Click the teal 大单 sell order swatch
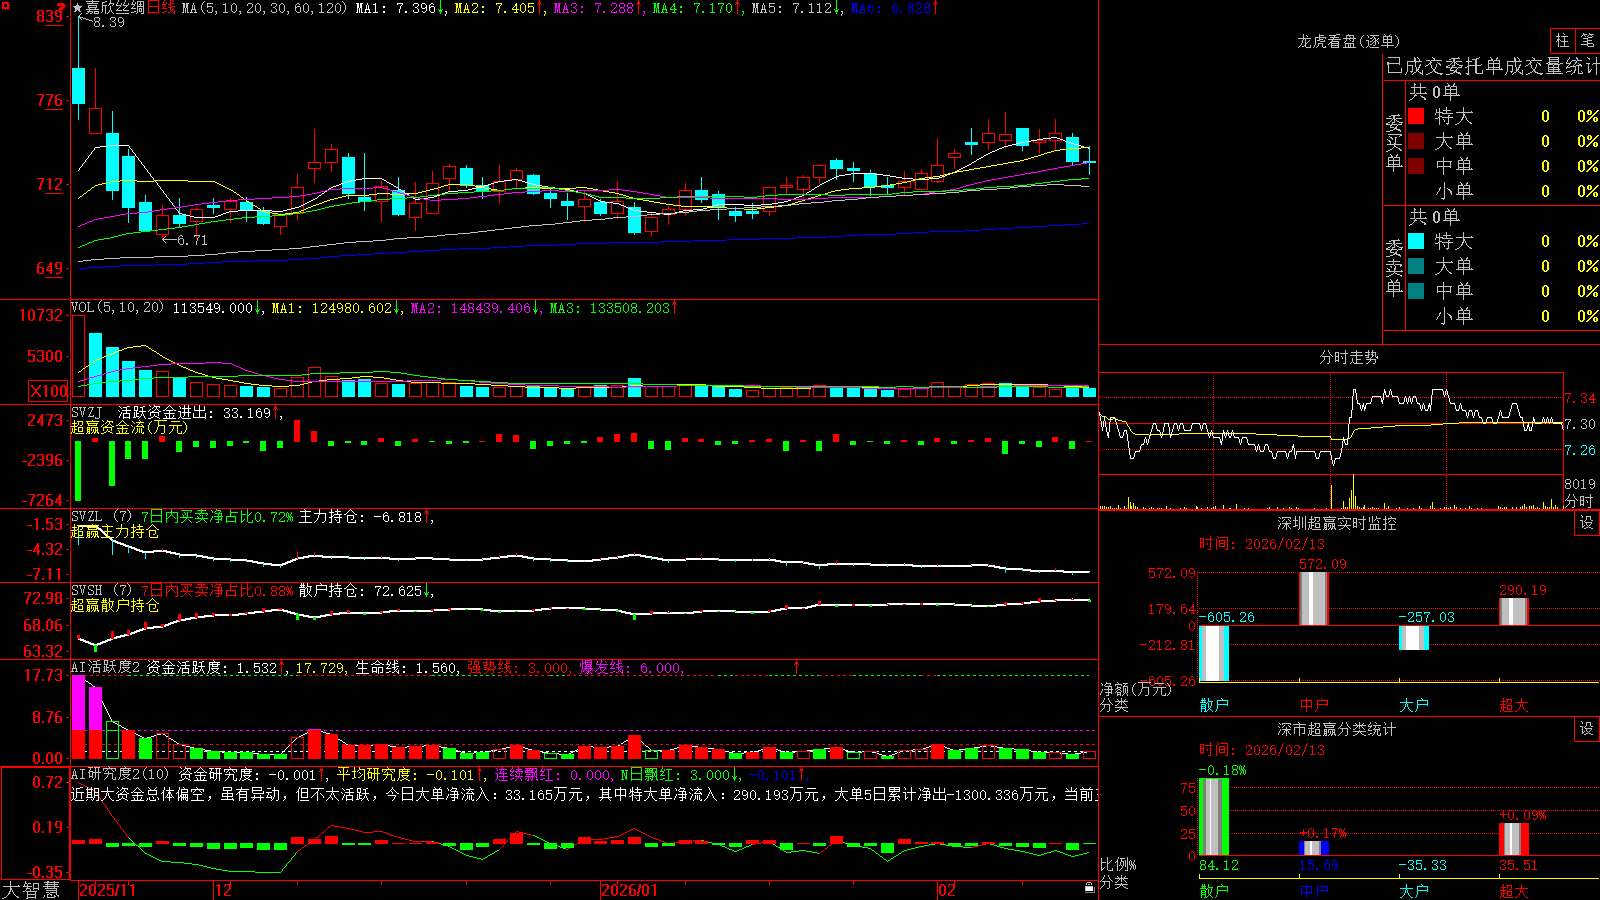The image size is (1600, 900). [x=1416, y=266]
